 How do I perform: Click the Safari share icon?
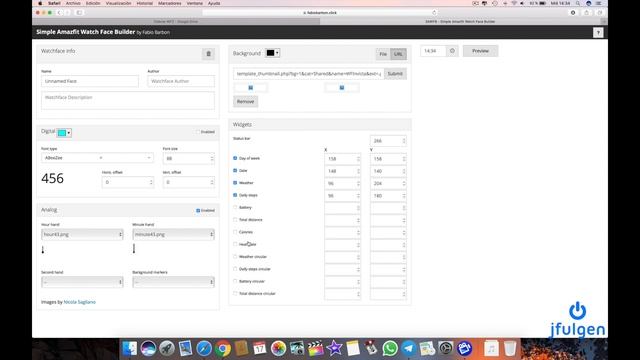point(587,13)
